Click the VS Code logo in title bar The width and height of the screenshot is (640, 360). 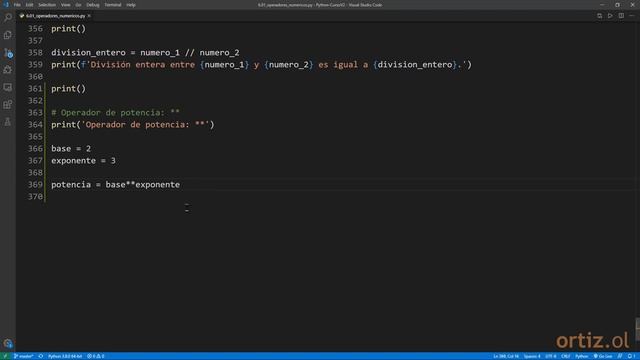[6, 5]
